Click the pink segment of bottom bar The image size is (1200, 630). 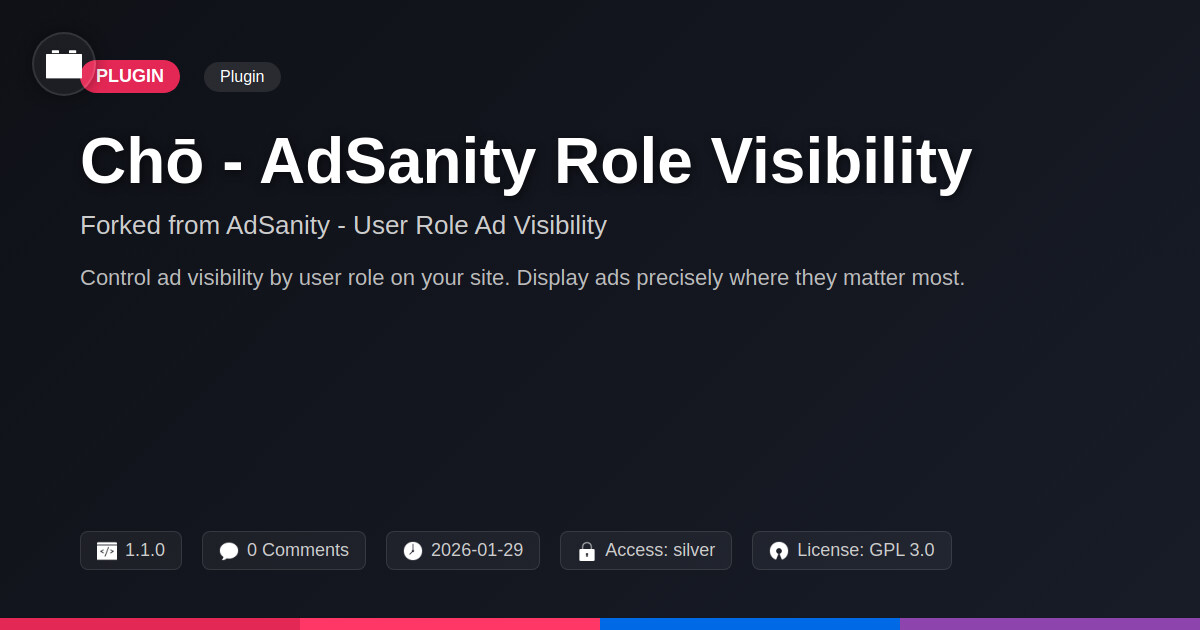click(x=450, y=623)
